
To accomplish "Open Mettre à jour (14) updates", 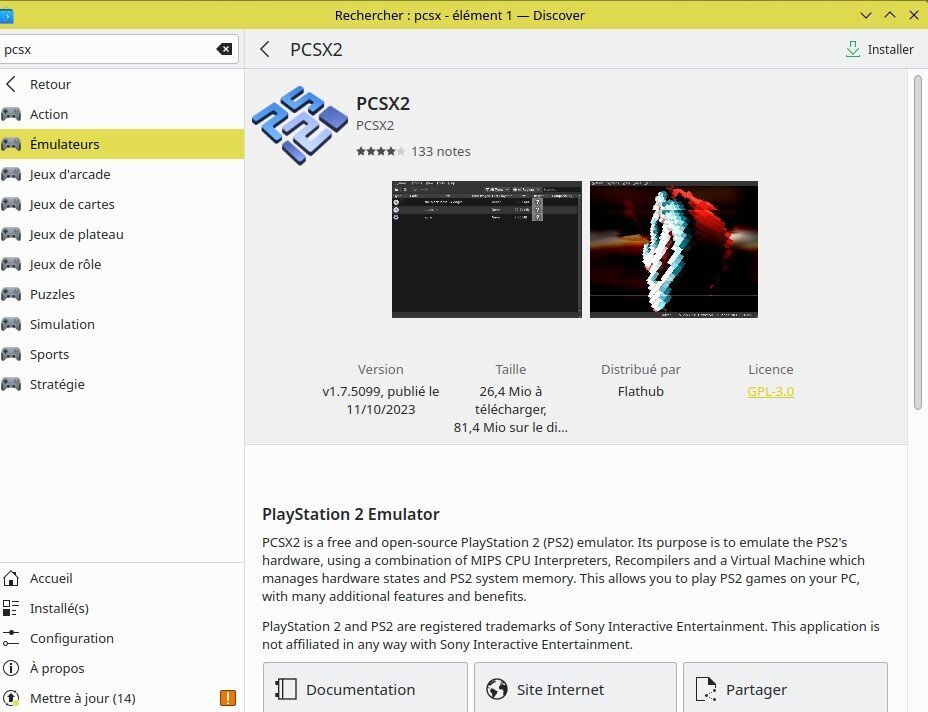I will coord(121,698).
